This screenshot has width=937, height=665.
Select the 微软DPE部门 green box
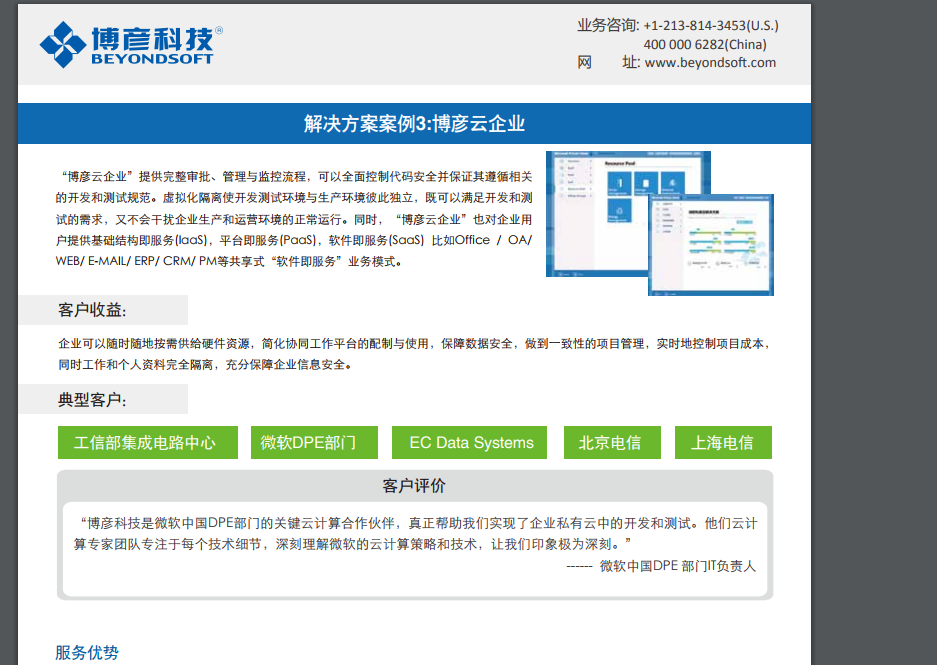(x=314, y=443)
